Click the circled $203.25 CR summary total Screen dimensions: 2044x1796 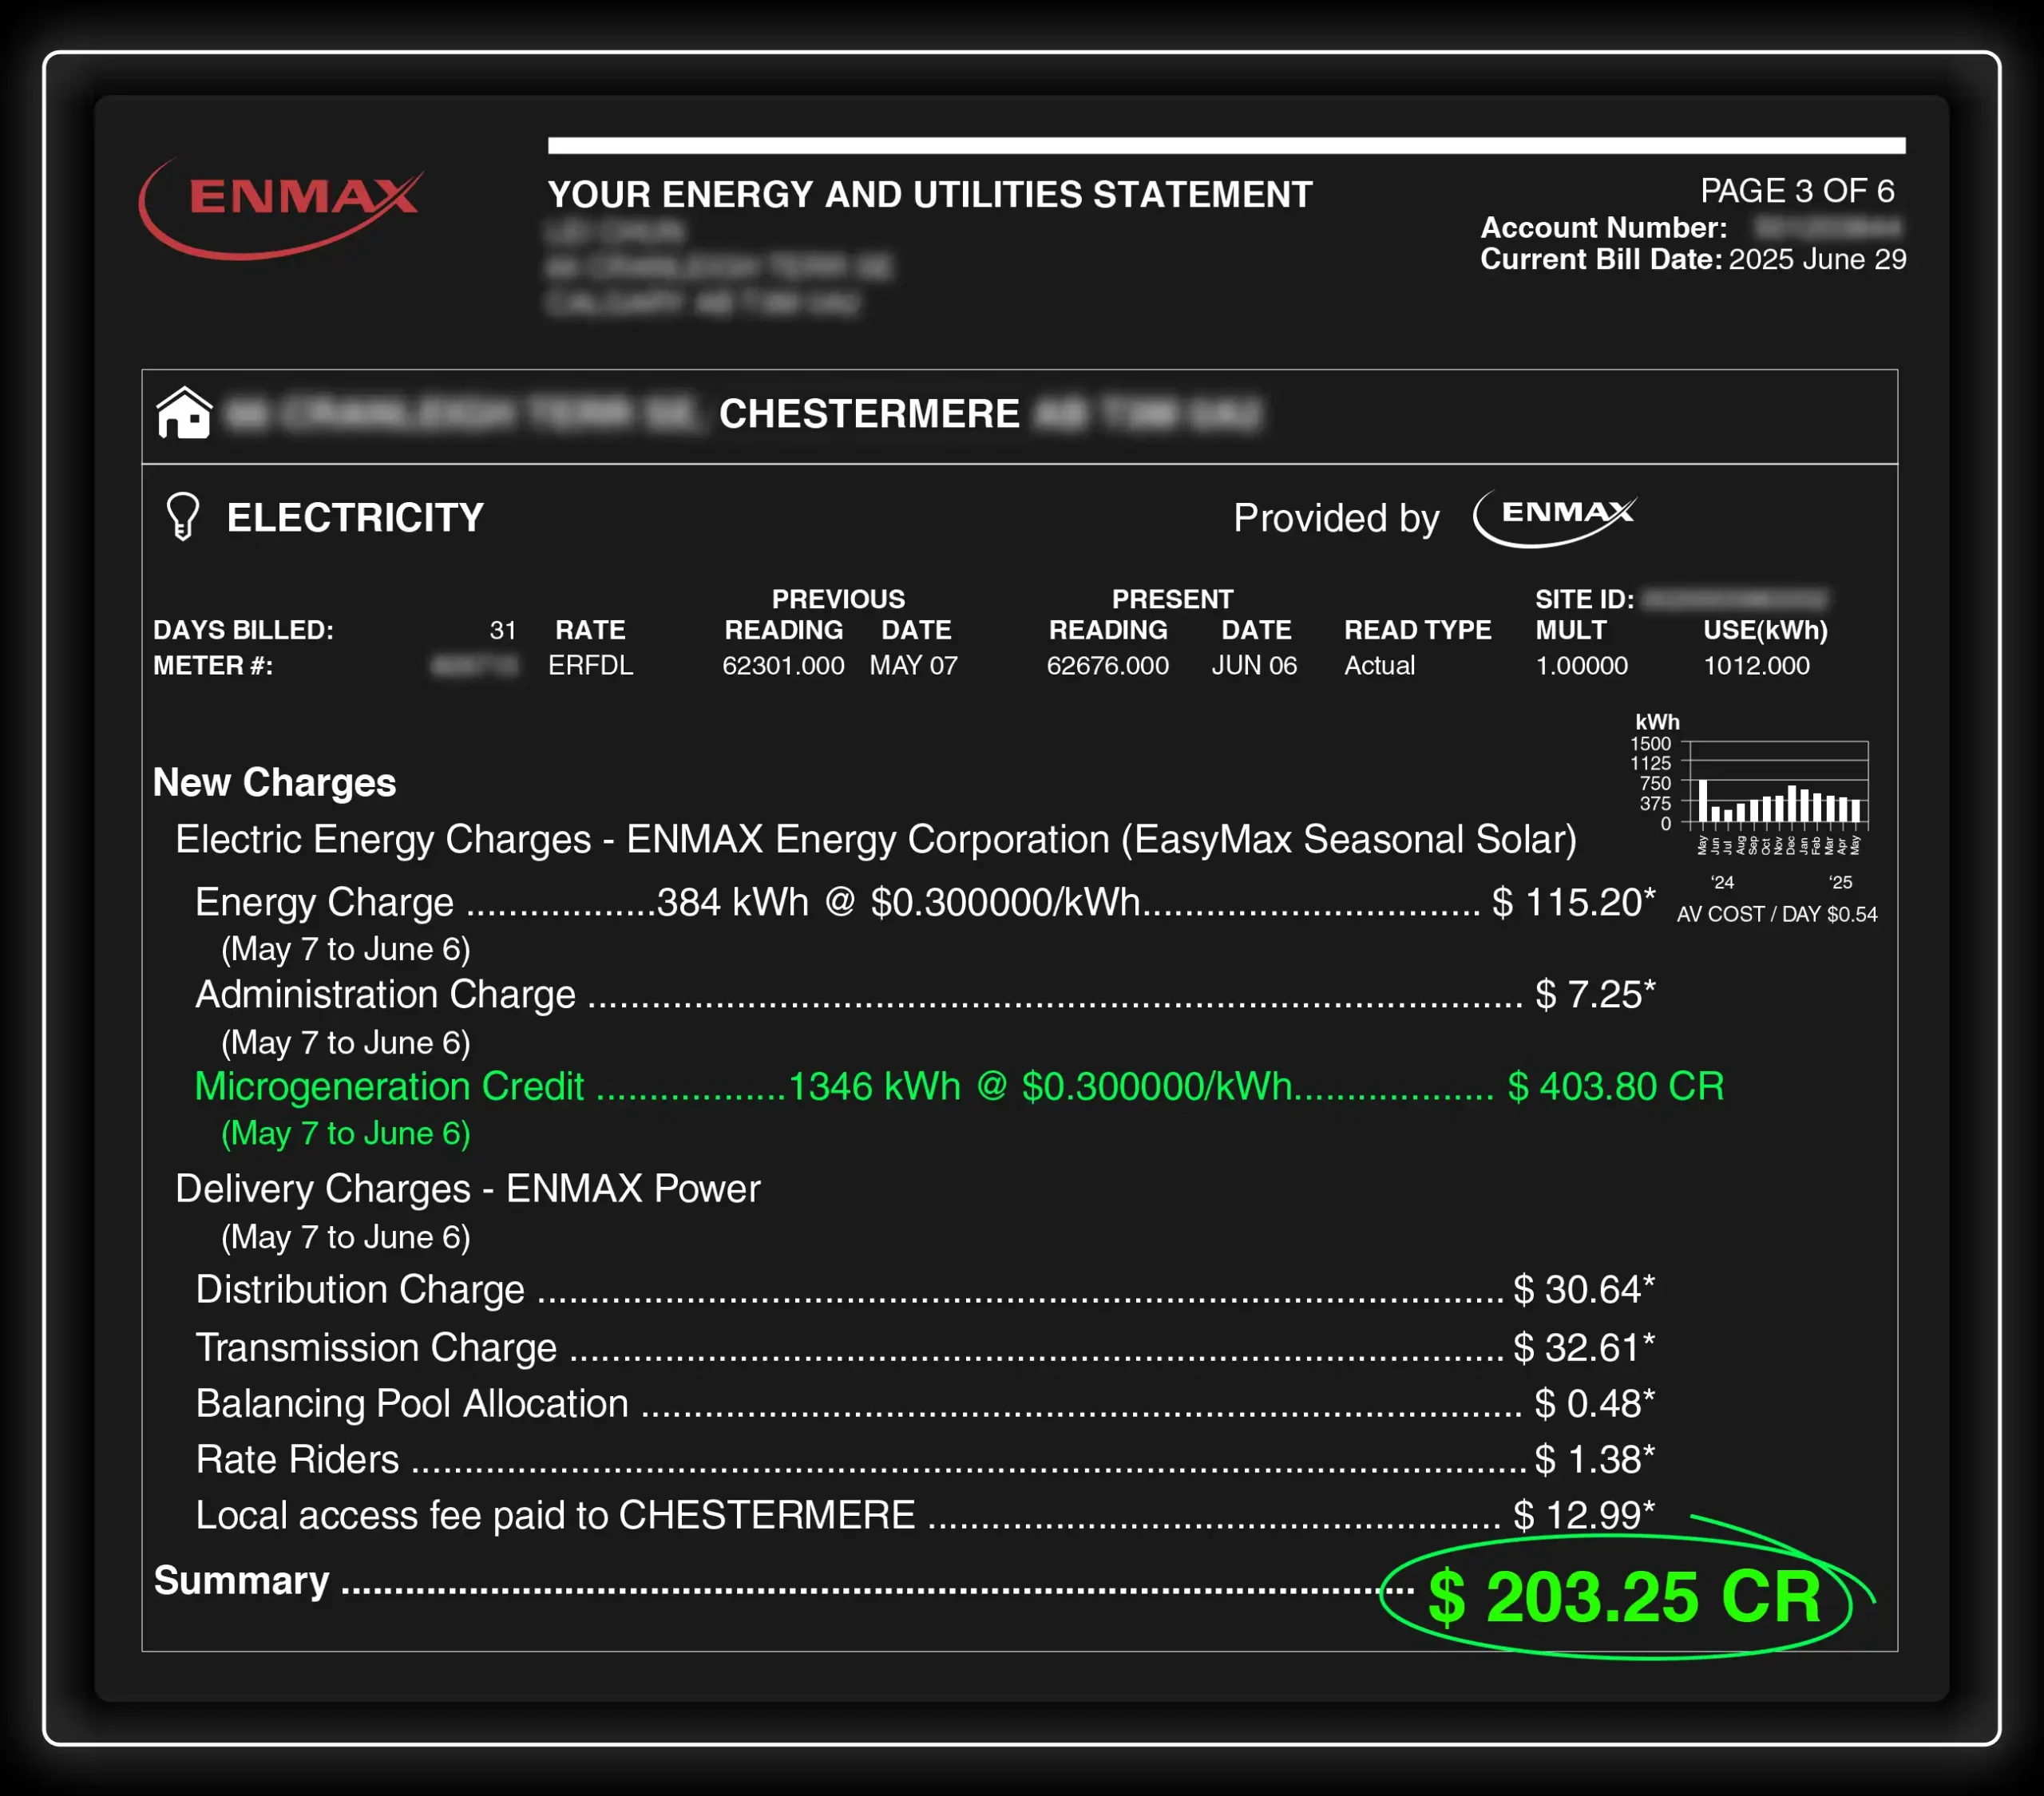[x=1624, y=1597]
